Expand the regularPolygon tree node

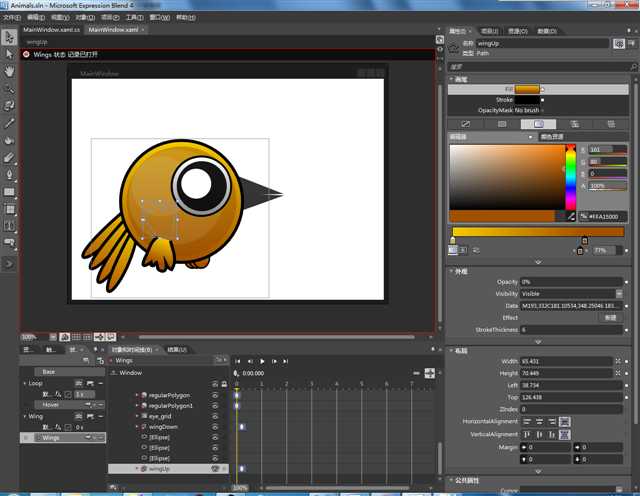coord(137,395)
